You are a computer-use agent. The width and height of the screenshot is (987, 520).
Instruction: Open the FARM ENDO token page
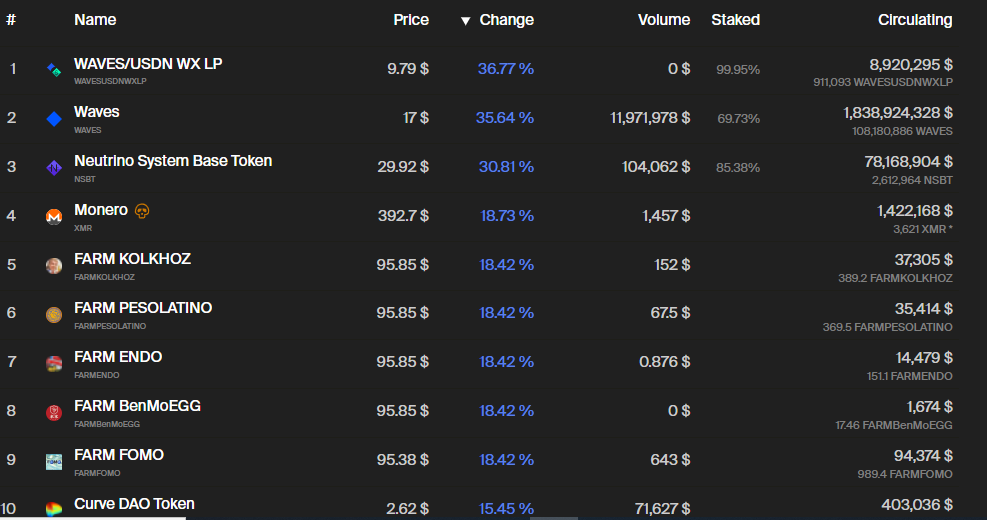pyautogui.click(x=118, y=357)
